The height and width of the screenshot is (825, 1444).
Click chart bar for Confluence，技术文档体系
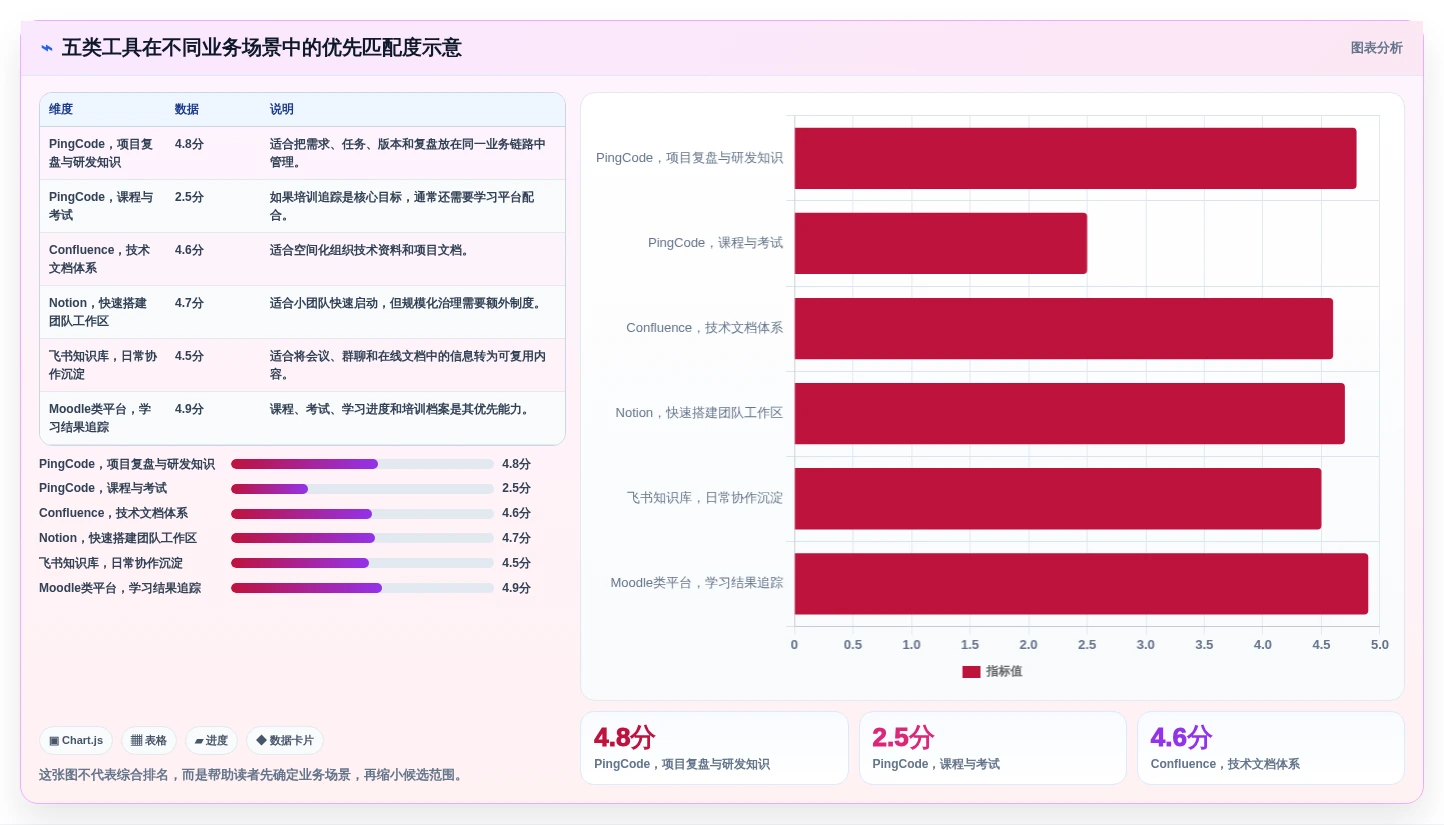click(1064, 328)
